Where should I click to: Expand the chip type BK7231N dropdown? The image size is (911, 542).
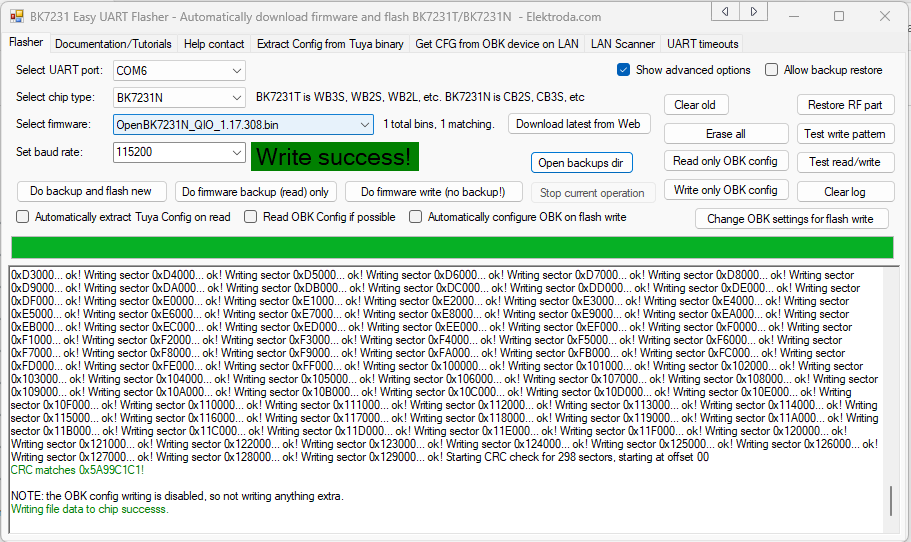[236, 98]
